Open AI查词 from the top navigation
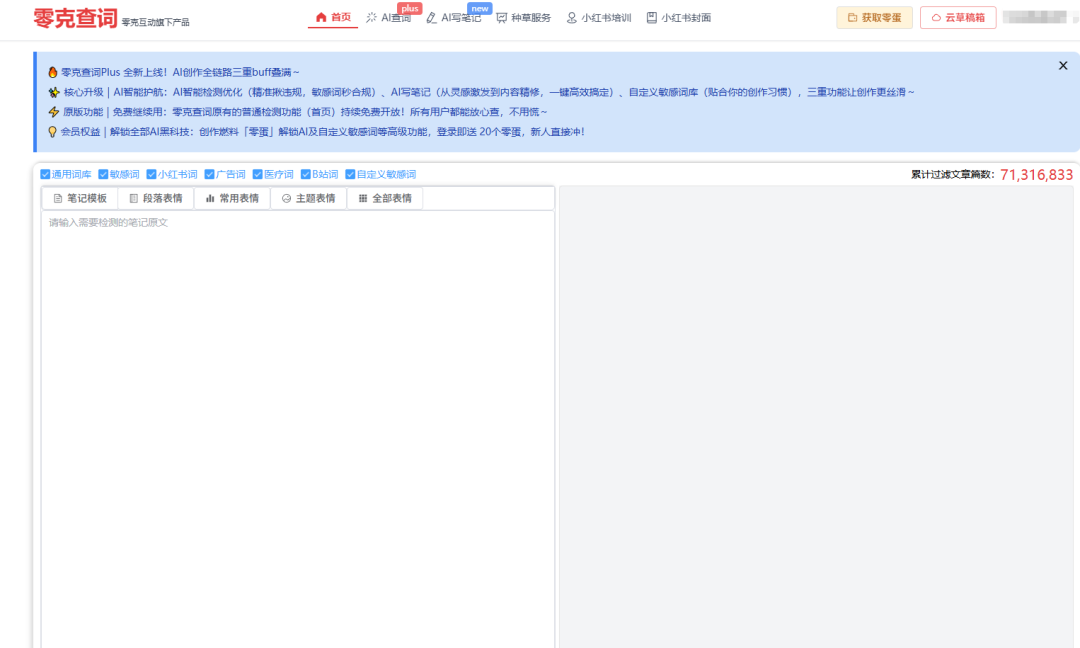 (x=389, y=17)
